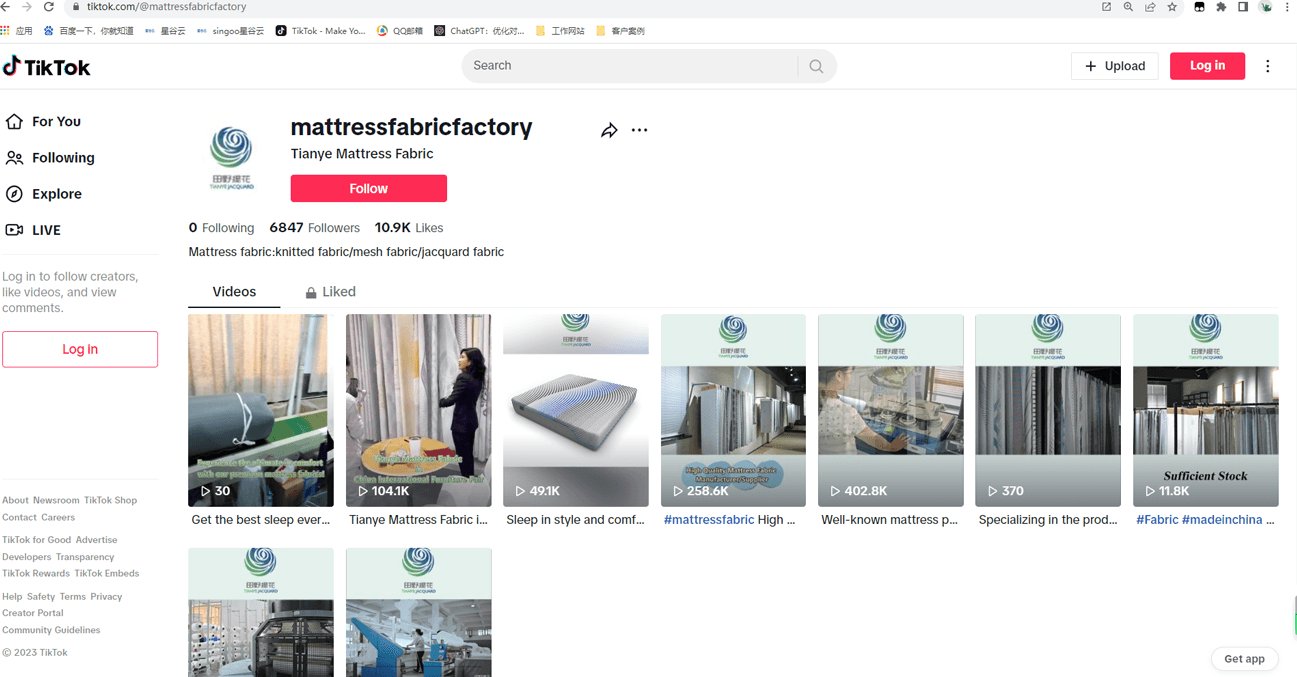Viewport: 1297px width, 677px height.
Task: Open the TikTok for Good footer link
Action: click(37, 540)
